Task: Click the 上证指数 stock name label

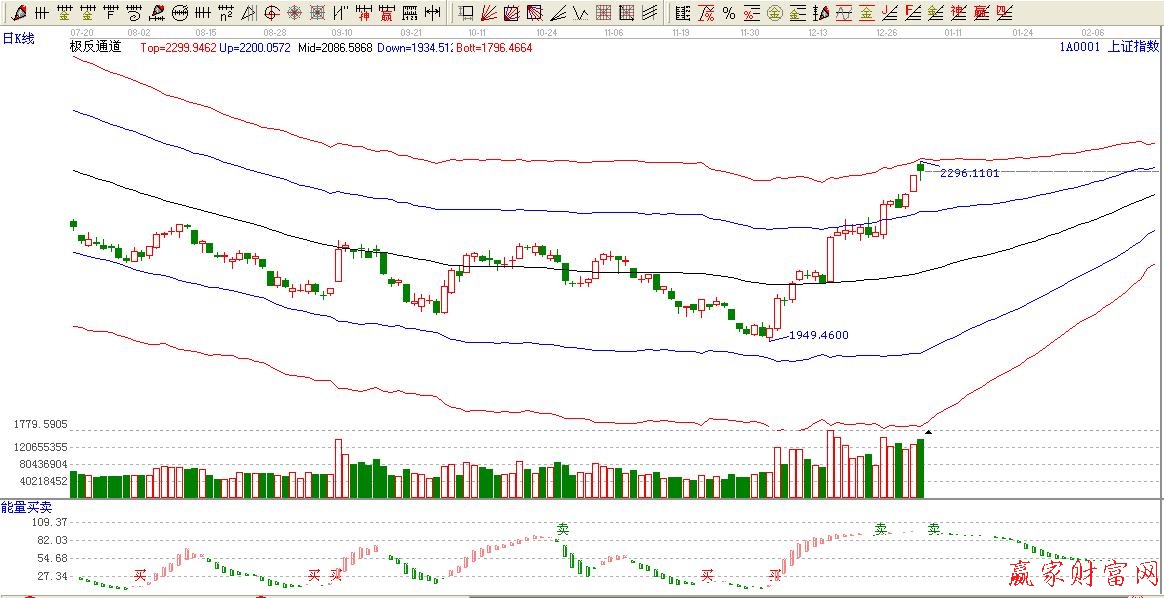Action: (1135, 47)
